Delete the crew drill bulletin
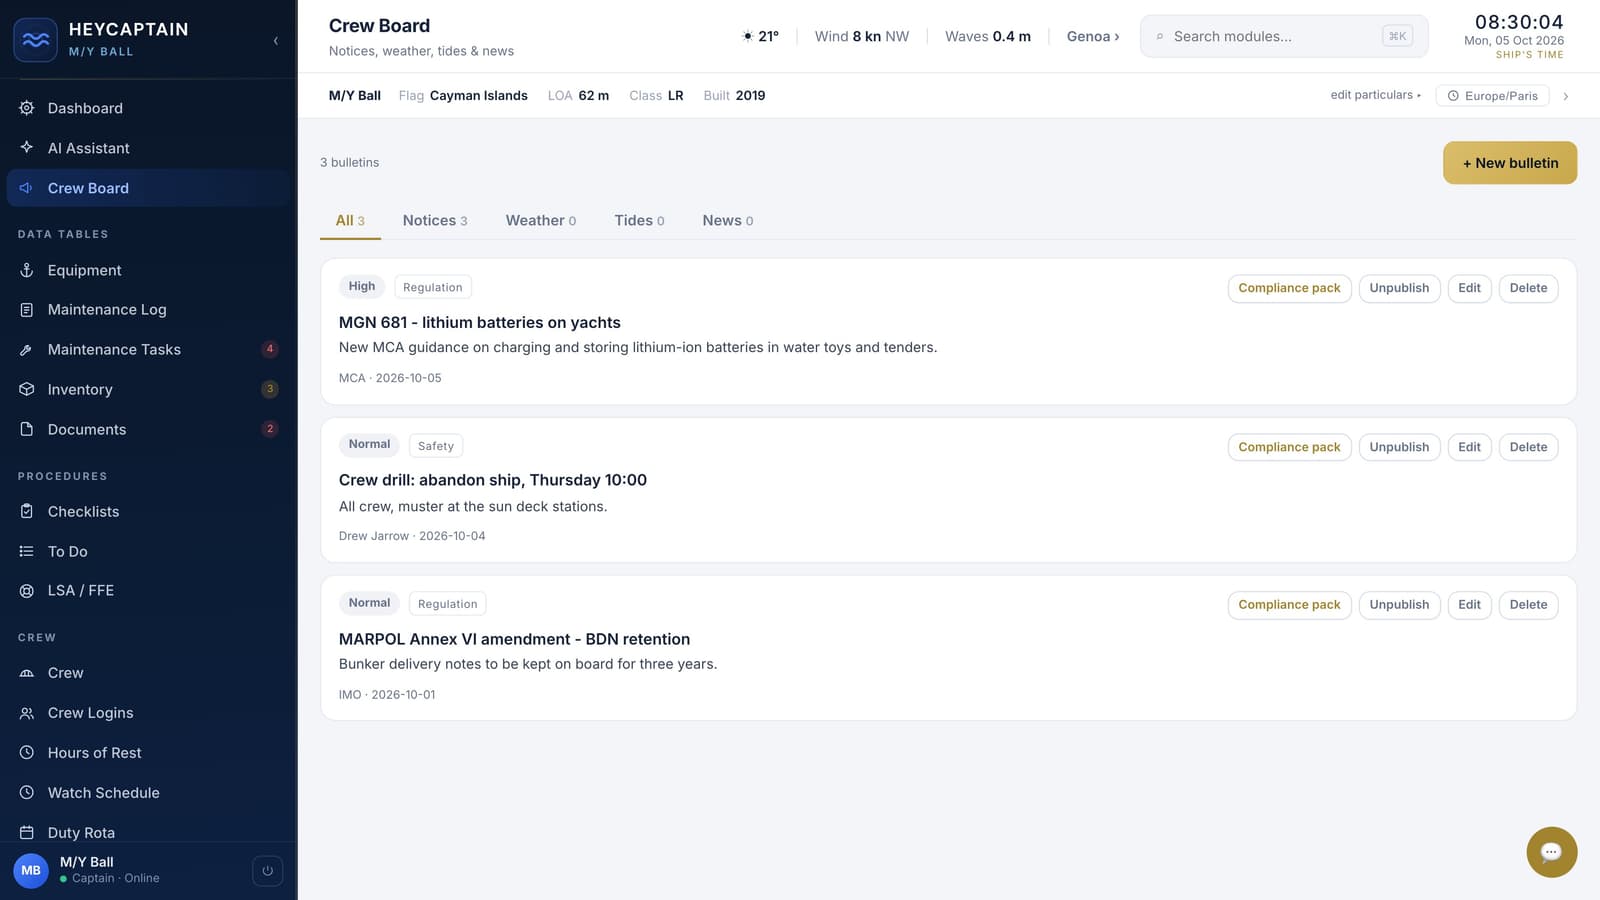Viewport: 1600px width, 900px height. (x=1528, y=447)
